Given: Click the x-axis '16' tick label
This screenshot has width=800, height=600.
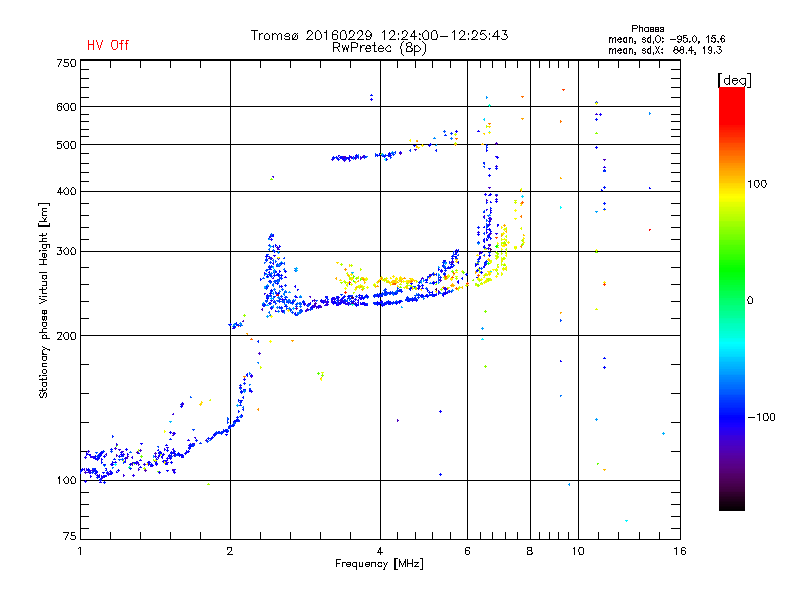Looking at the screenshot, I should (680, 551).
